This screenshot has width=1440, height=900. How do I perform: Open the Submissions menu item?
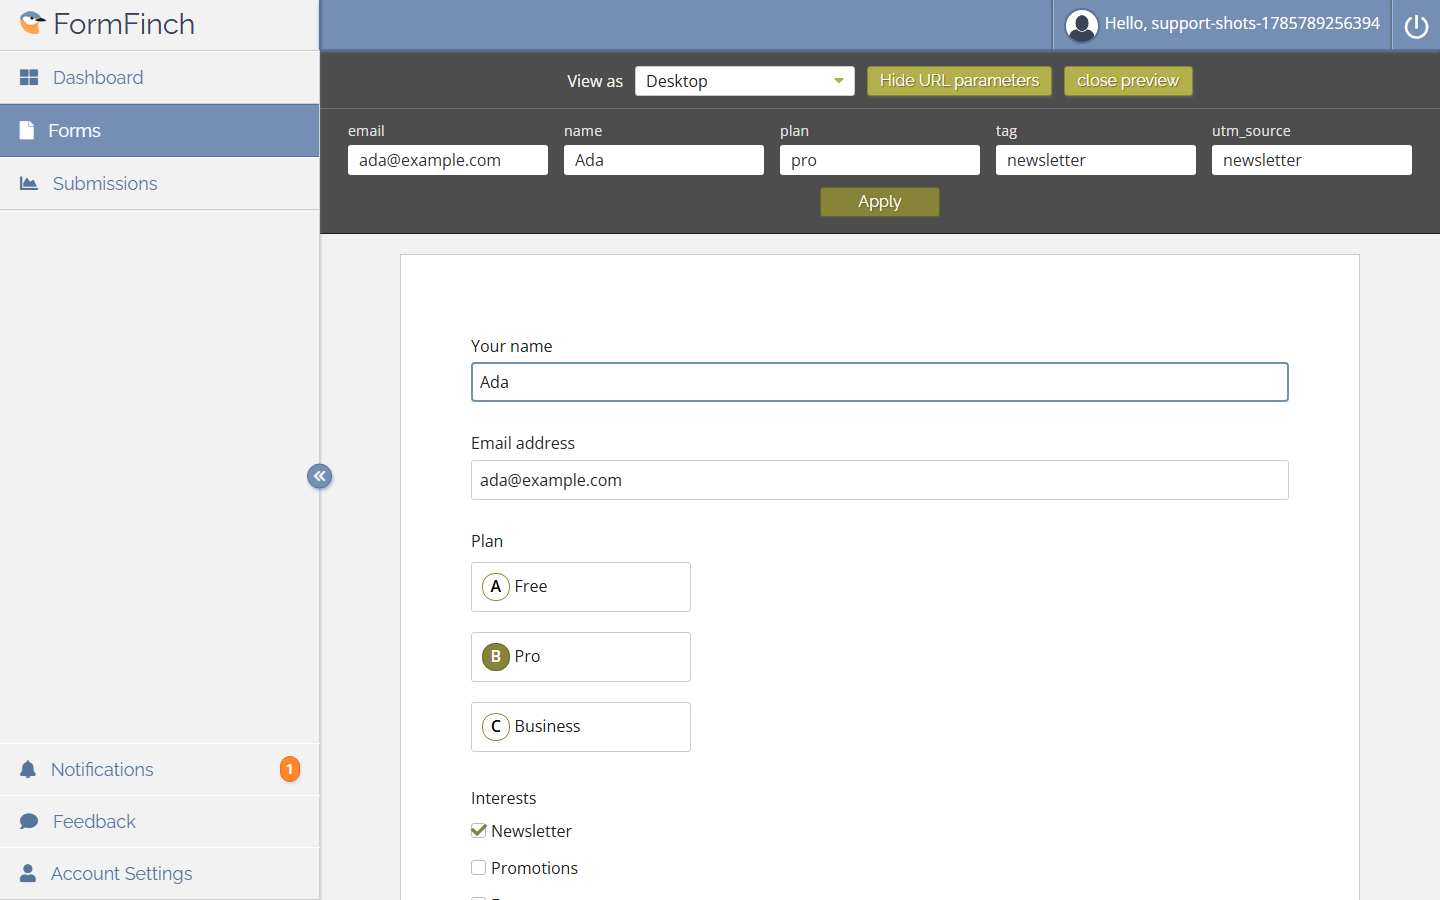160,183
